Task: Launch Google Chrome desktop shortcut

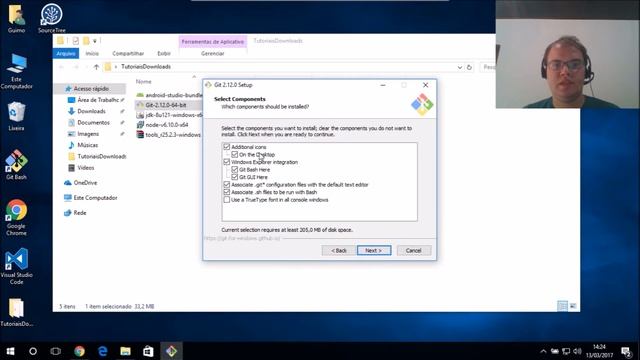Action: [x=16, y=218]
